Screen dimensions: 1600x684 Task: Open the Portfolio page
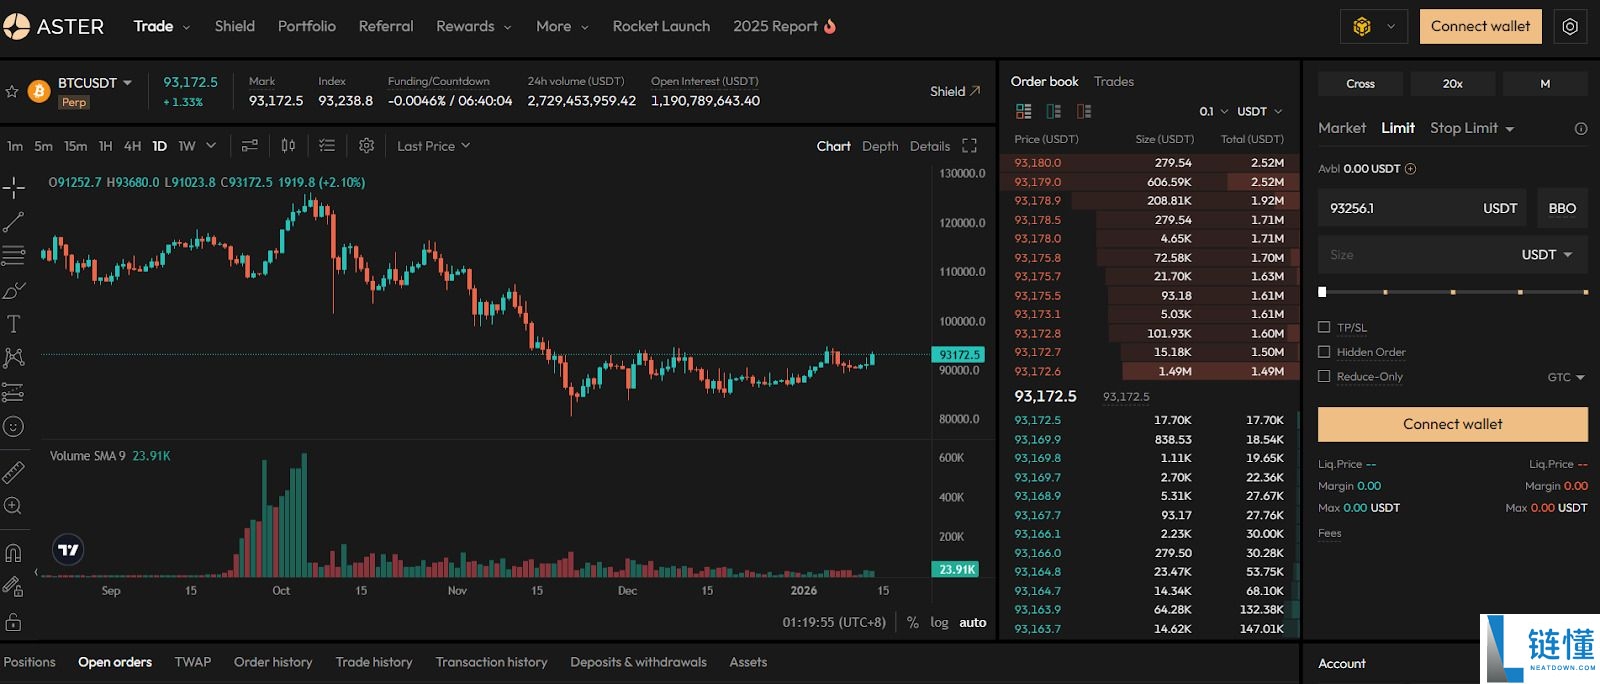point(307,26)
